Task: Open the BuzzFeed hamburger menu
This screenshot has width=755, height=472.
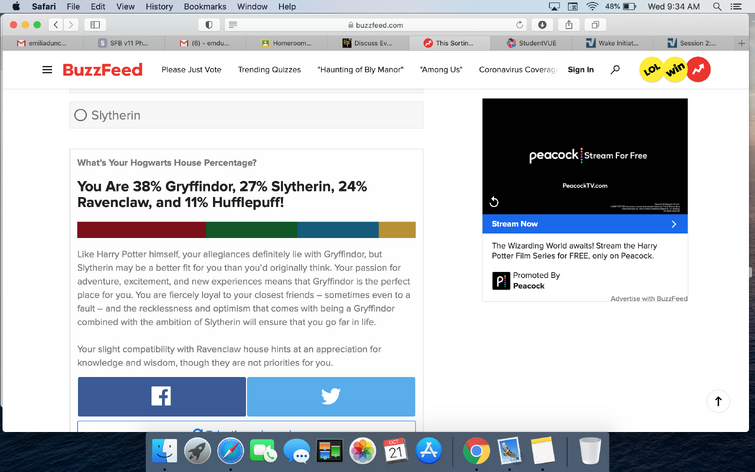Action: 47,70
